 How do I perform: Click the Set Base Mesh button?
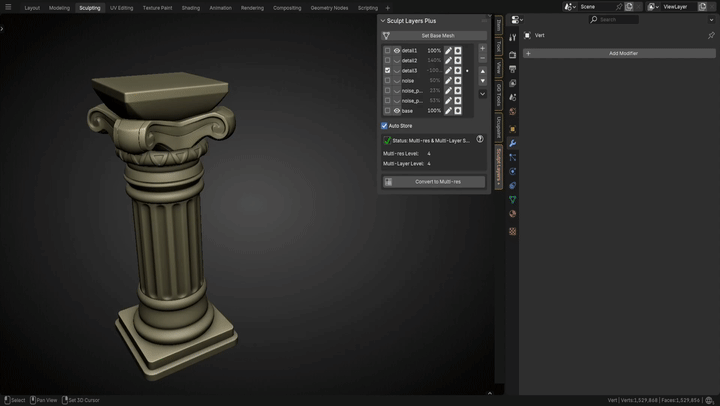(x=433, y=36)
